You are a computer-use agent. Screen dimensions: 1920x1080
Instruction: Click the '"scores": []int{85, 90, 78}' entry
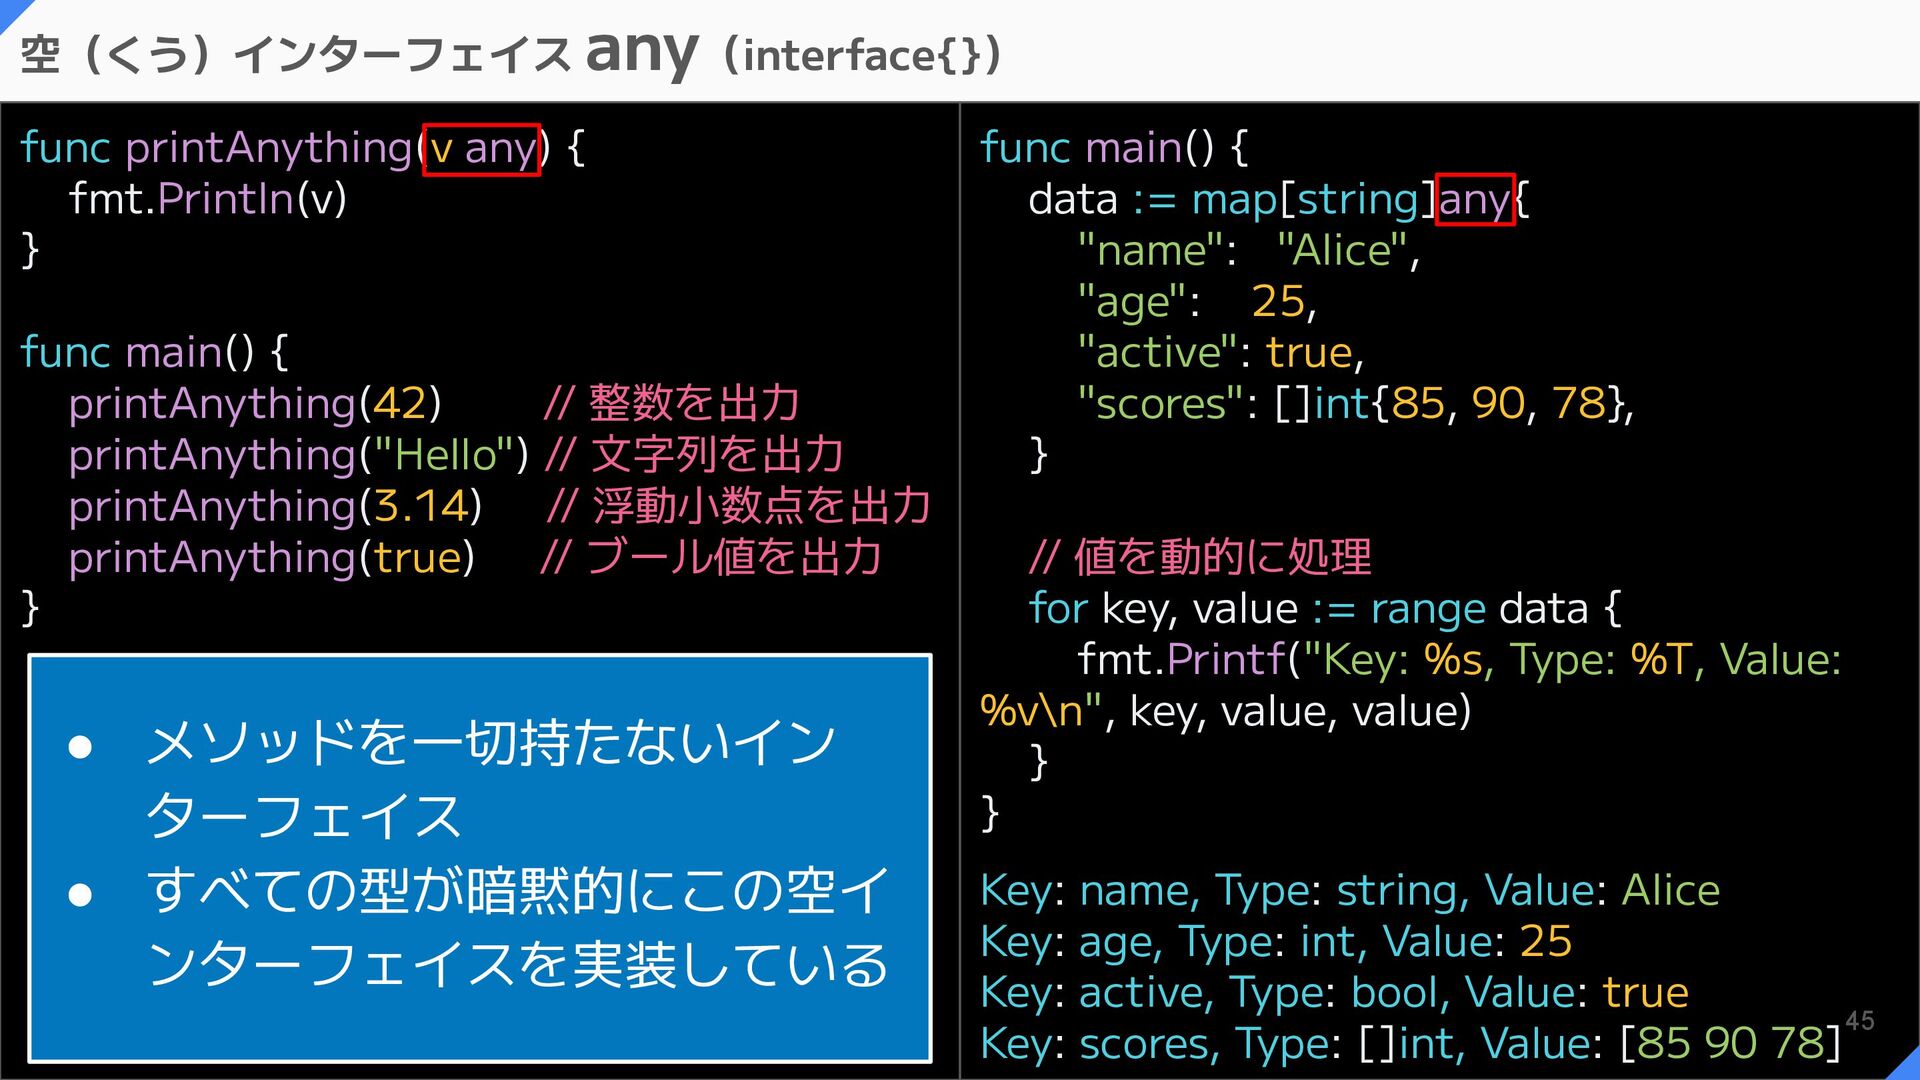pos(1355,404)
